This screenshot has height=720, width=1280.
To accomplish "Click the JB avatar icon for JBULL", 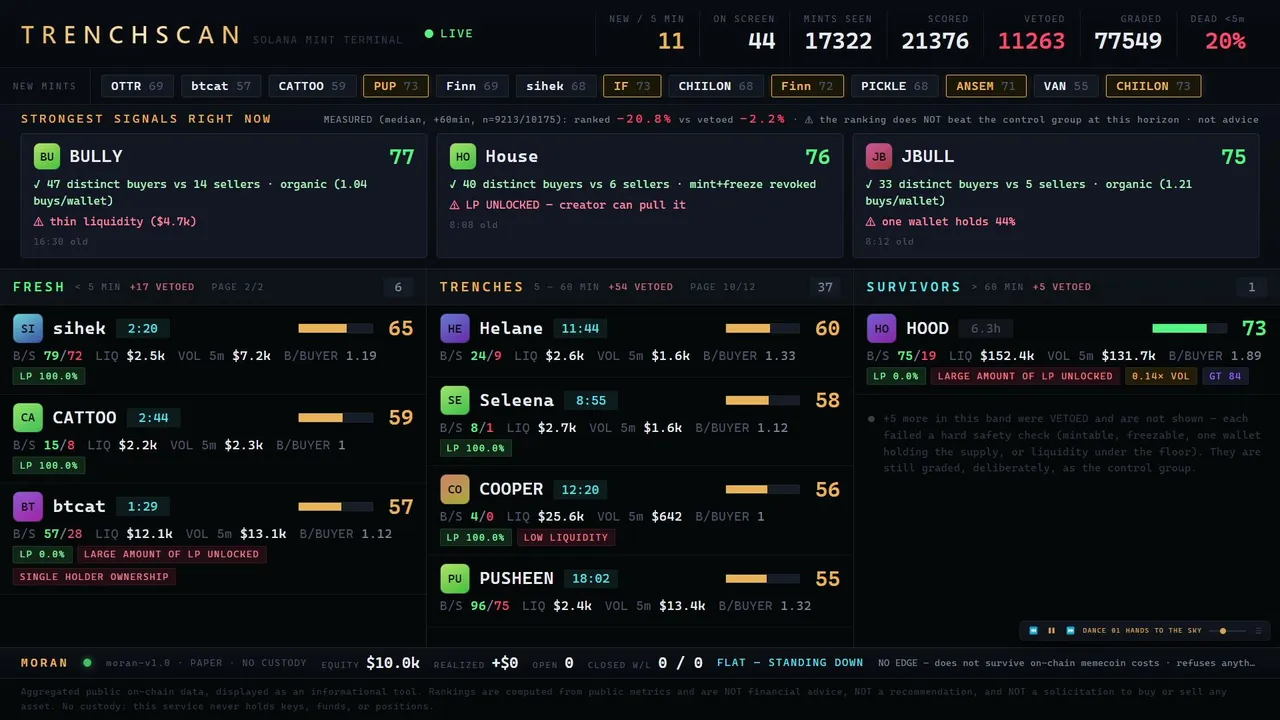I will point(879,156).
